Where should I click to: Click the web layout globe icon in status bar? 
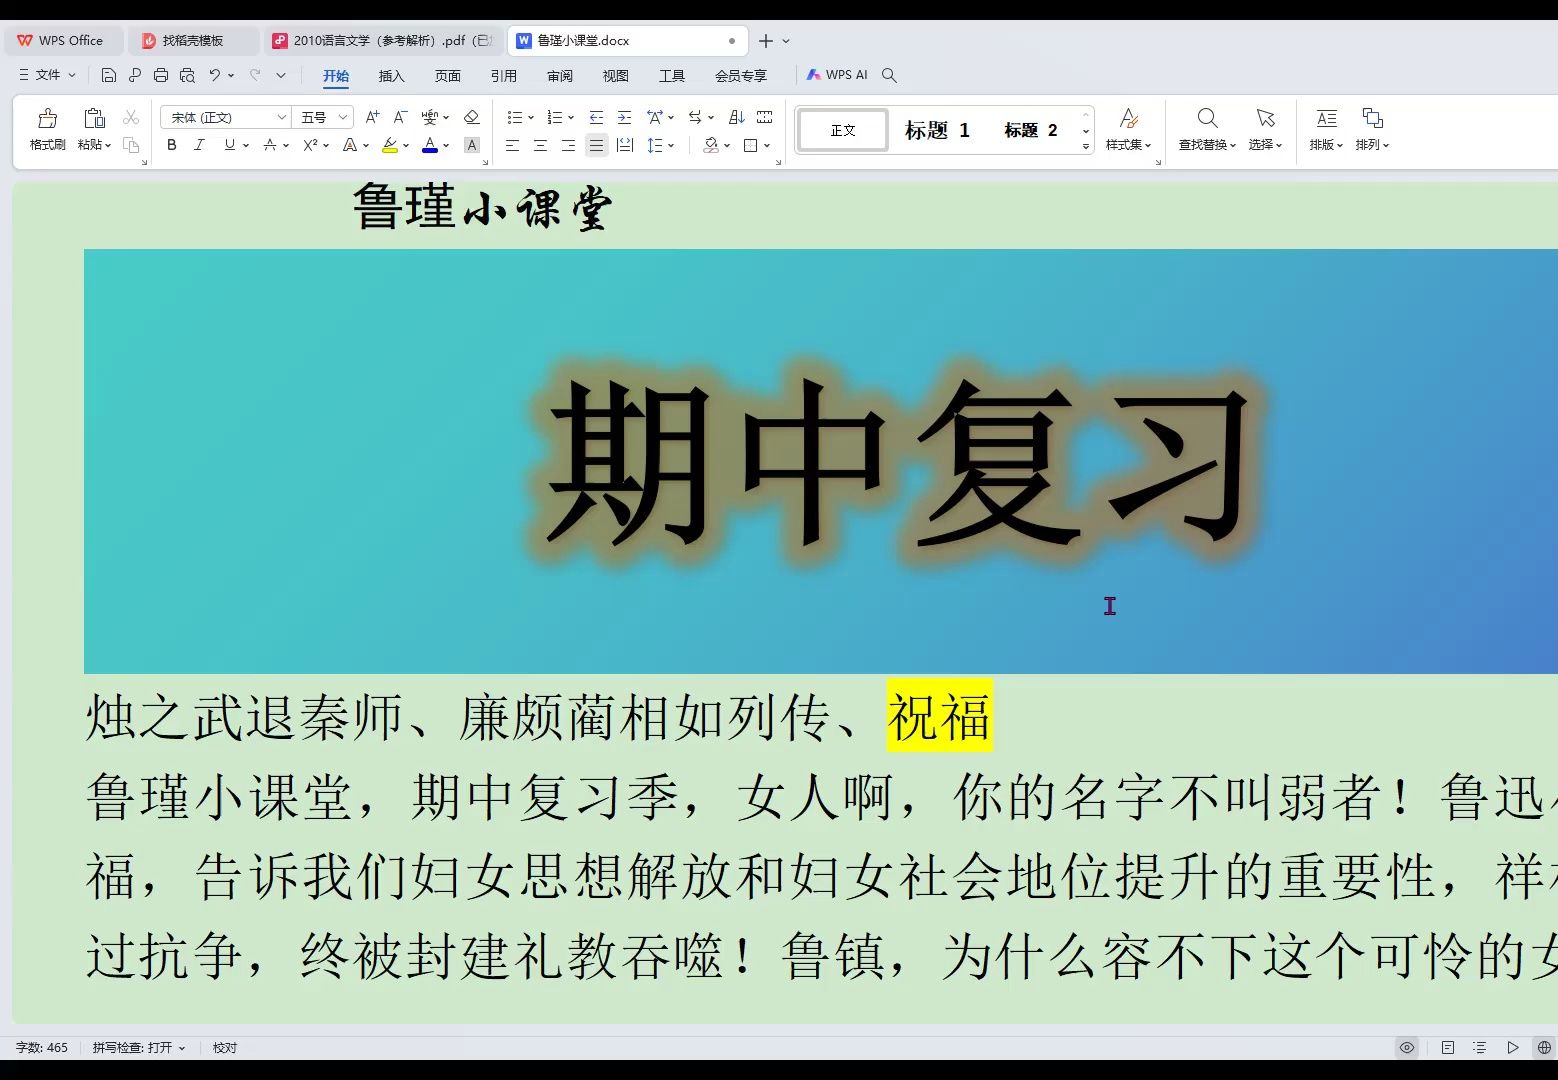coord(1544,1047)
